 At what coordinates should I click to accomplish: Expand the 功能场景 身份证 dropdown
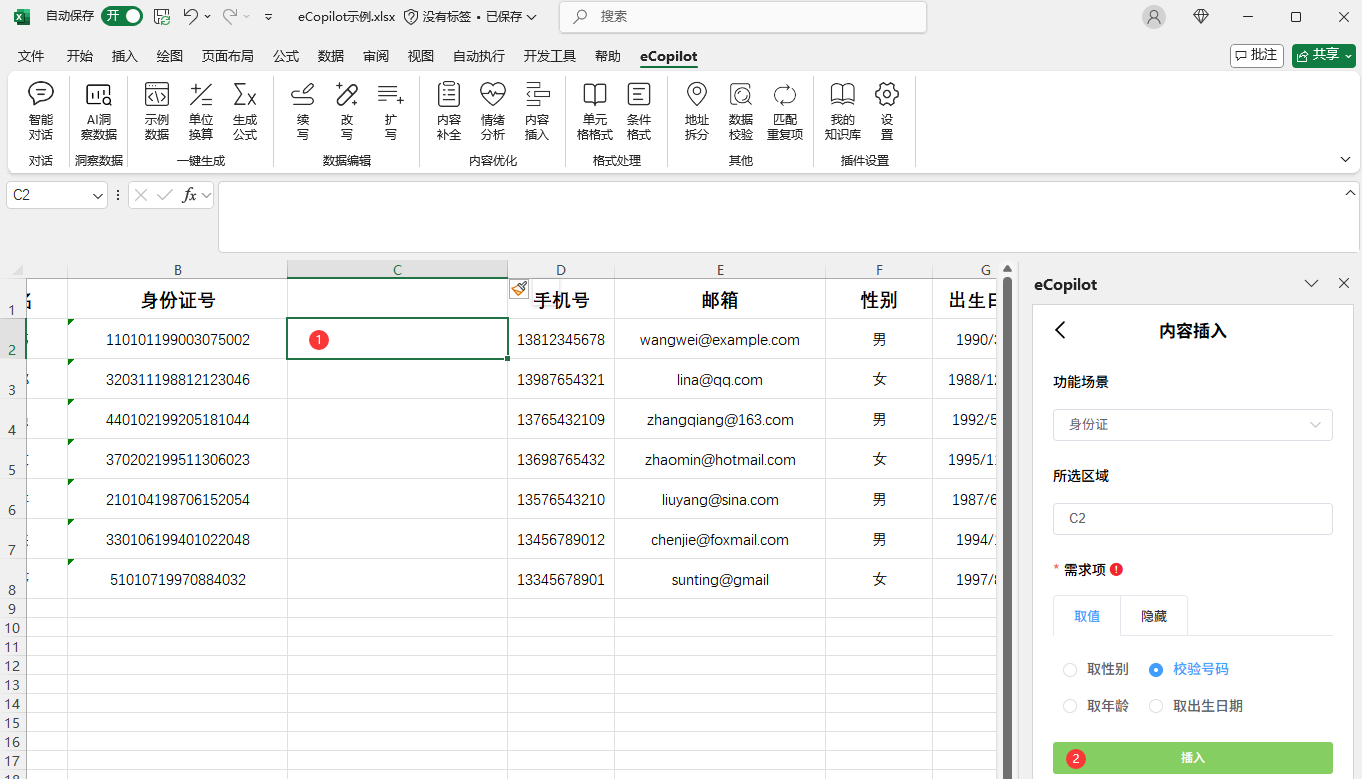pos(1192,425)
